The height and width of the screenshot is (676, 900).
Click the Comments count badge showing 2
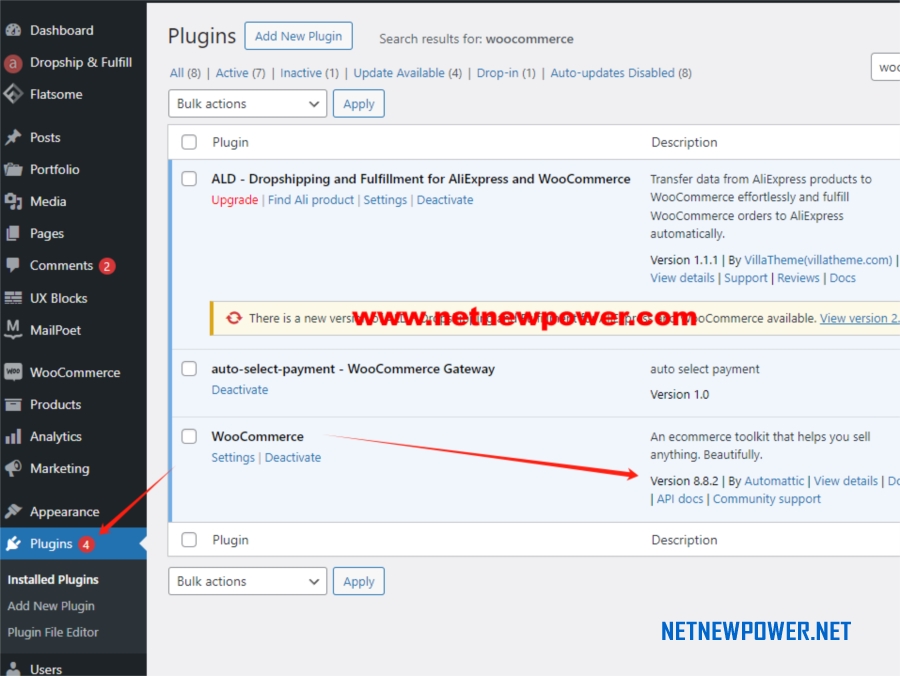coord(107,266)
